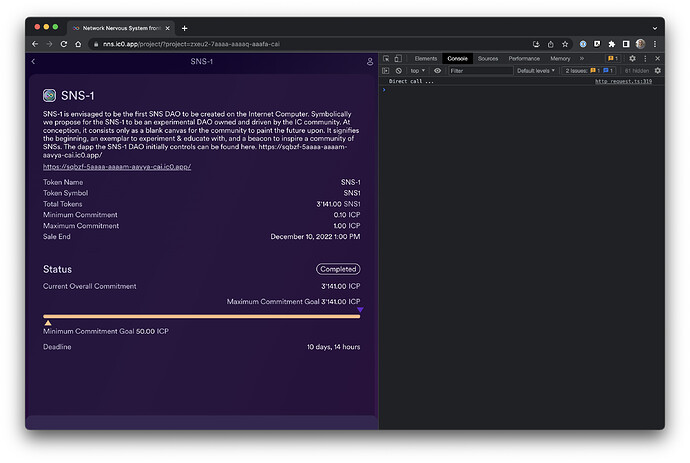This screenshot has width=690, height=463.
Task: Click the address bar URL
Action: click(191, 44)
